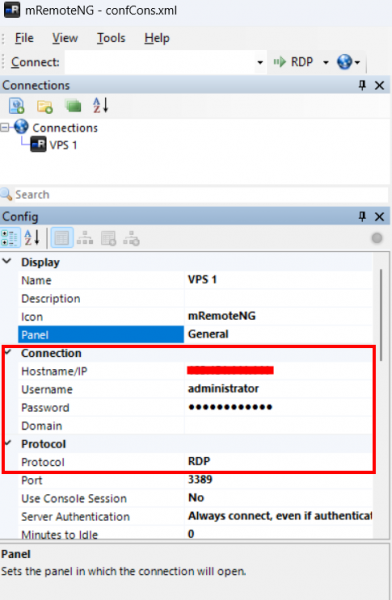Click the Default Inheritance icon in Config
This screenshot has height=600, width=392.
(x=131, y=238)
